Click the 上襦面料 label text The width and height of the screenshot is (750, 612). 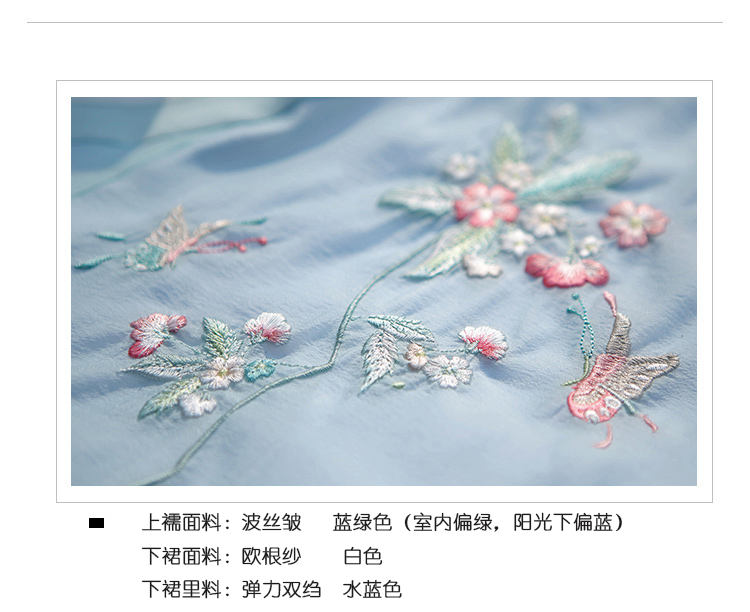[x=181, y=523]
